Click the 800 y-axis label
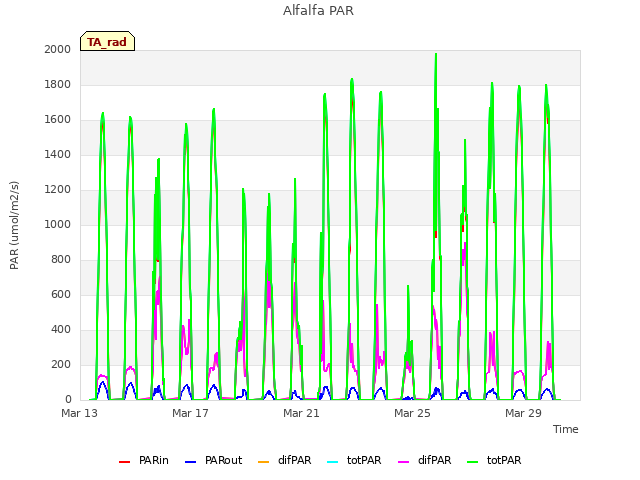 pyautogui.click(x=61, y=260)
